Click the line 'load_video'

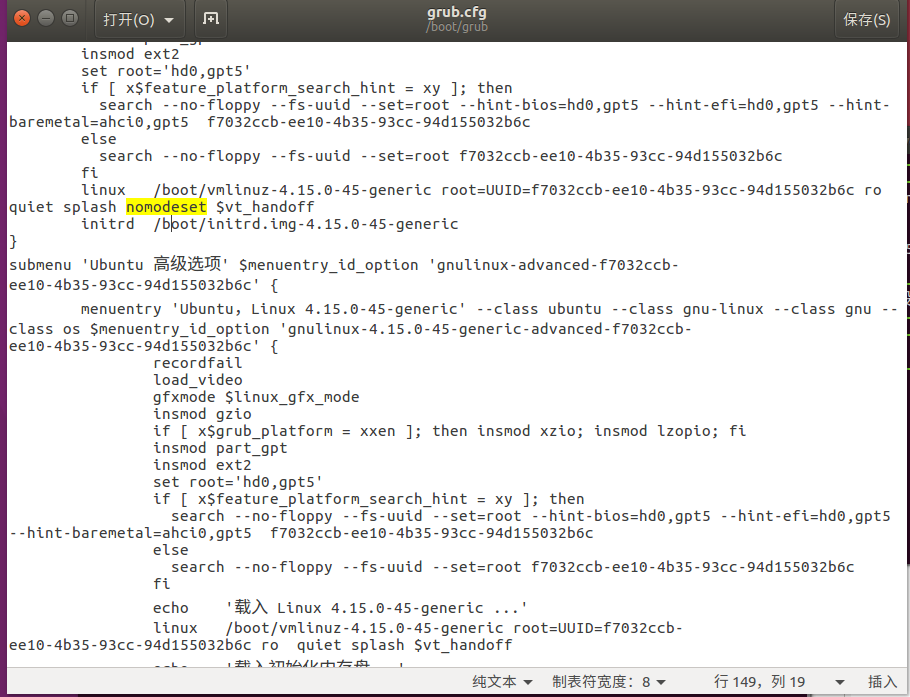197,380
